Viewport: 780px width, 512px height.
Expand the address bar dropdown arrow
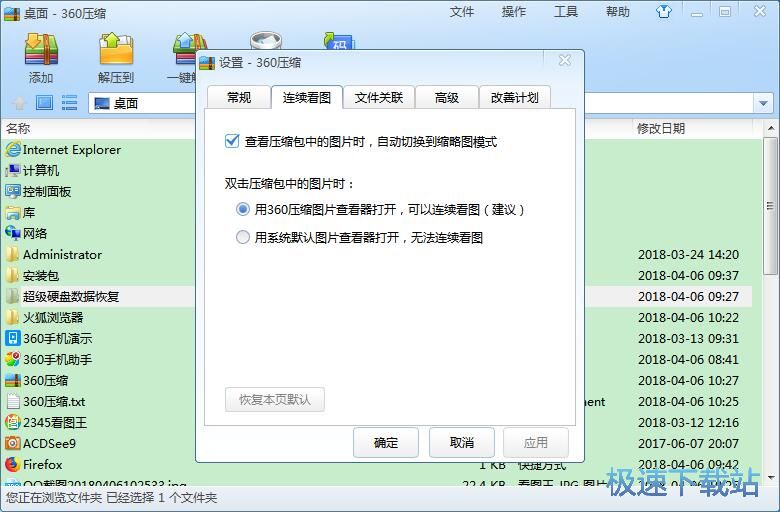click(763, 103)
